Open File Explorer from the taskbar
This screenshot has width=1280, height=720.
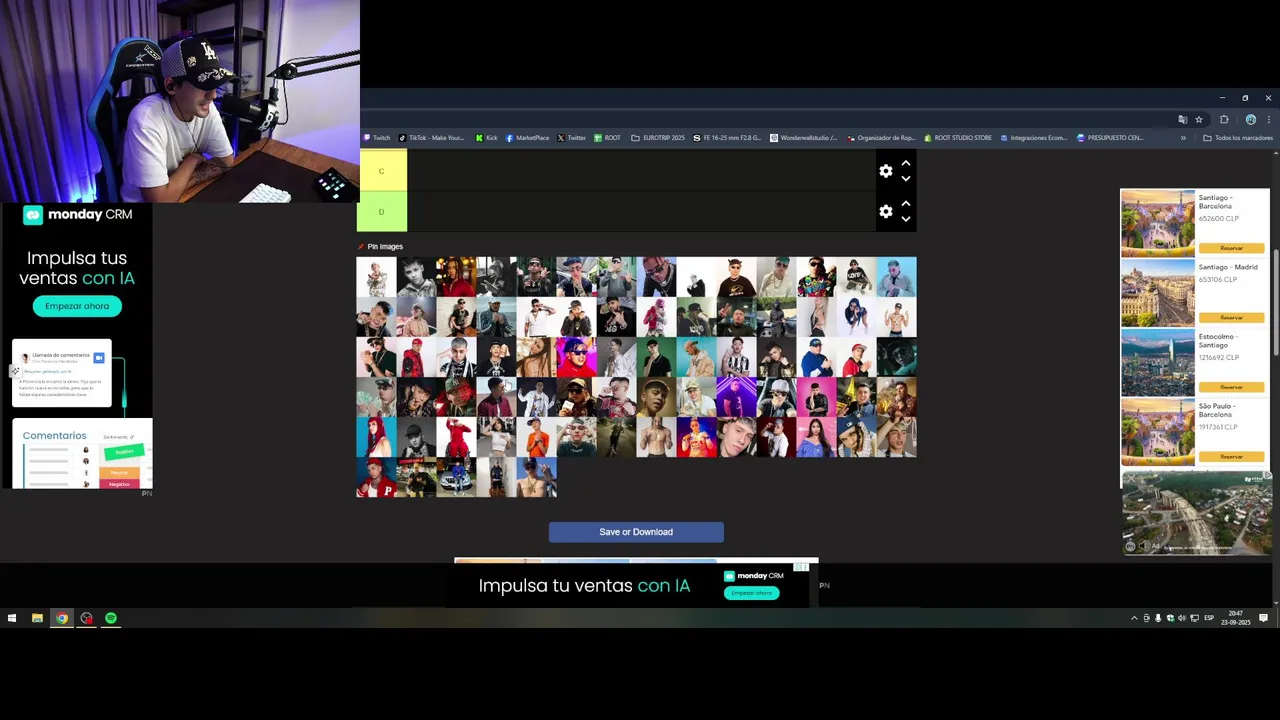pos(37,618)
